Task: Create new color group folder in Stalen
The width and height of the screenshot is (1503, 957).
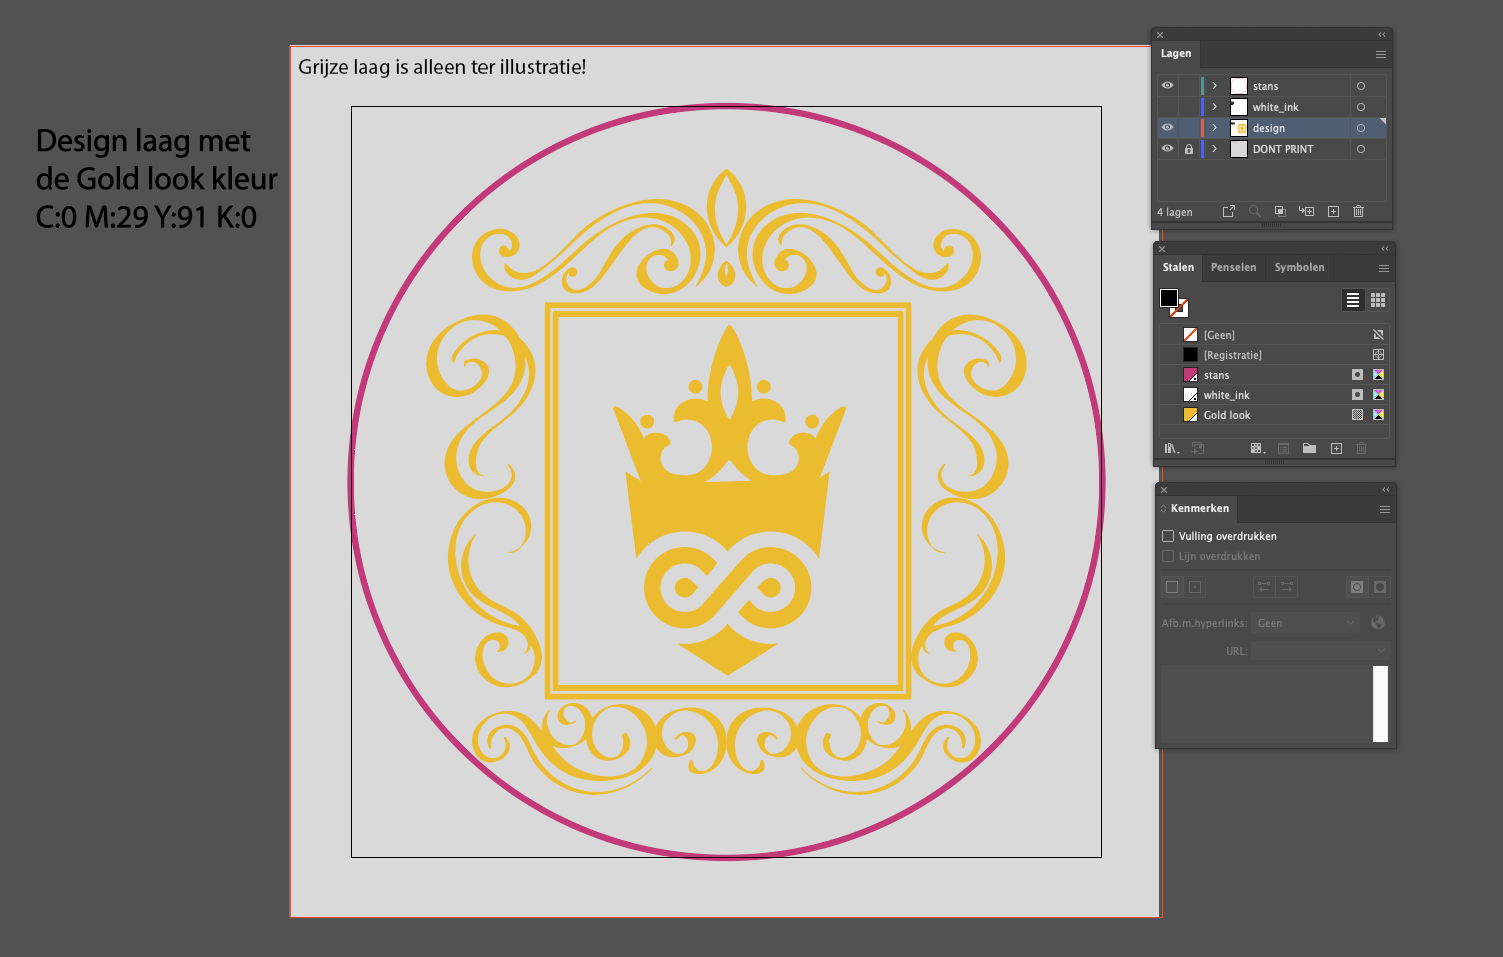Action: 1309,448
